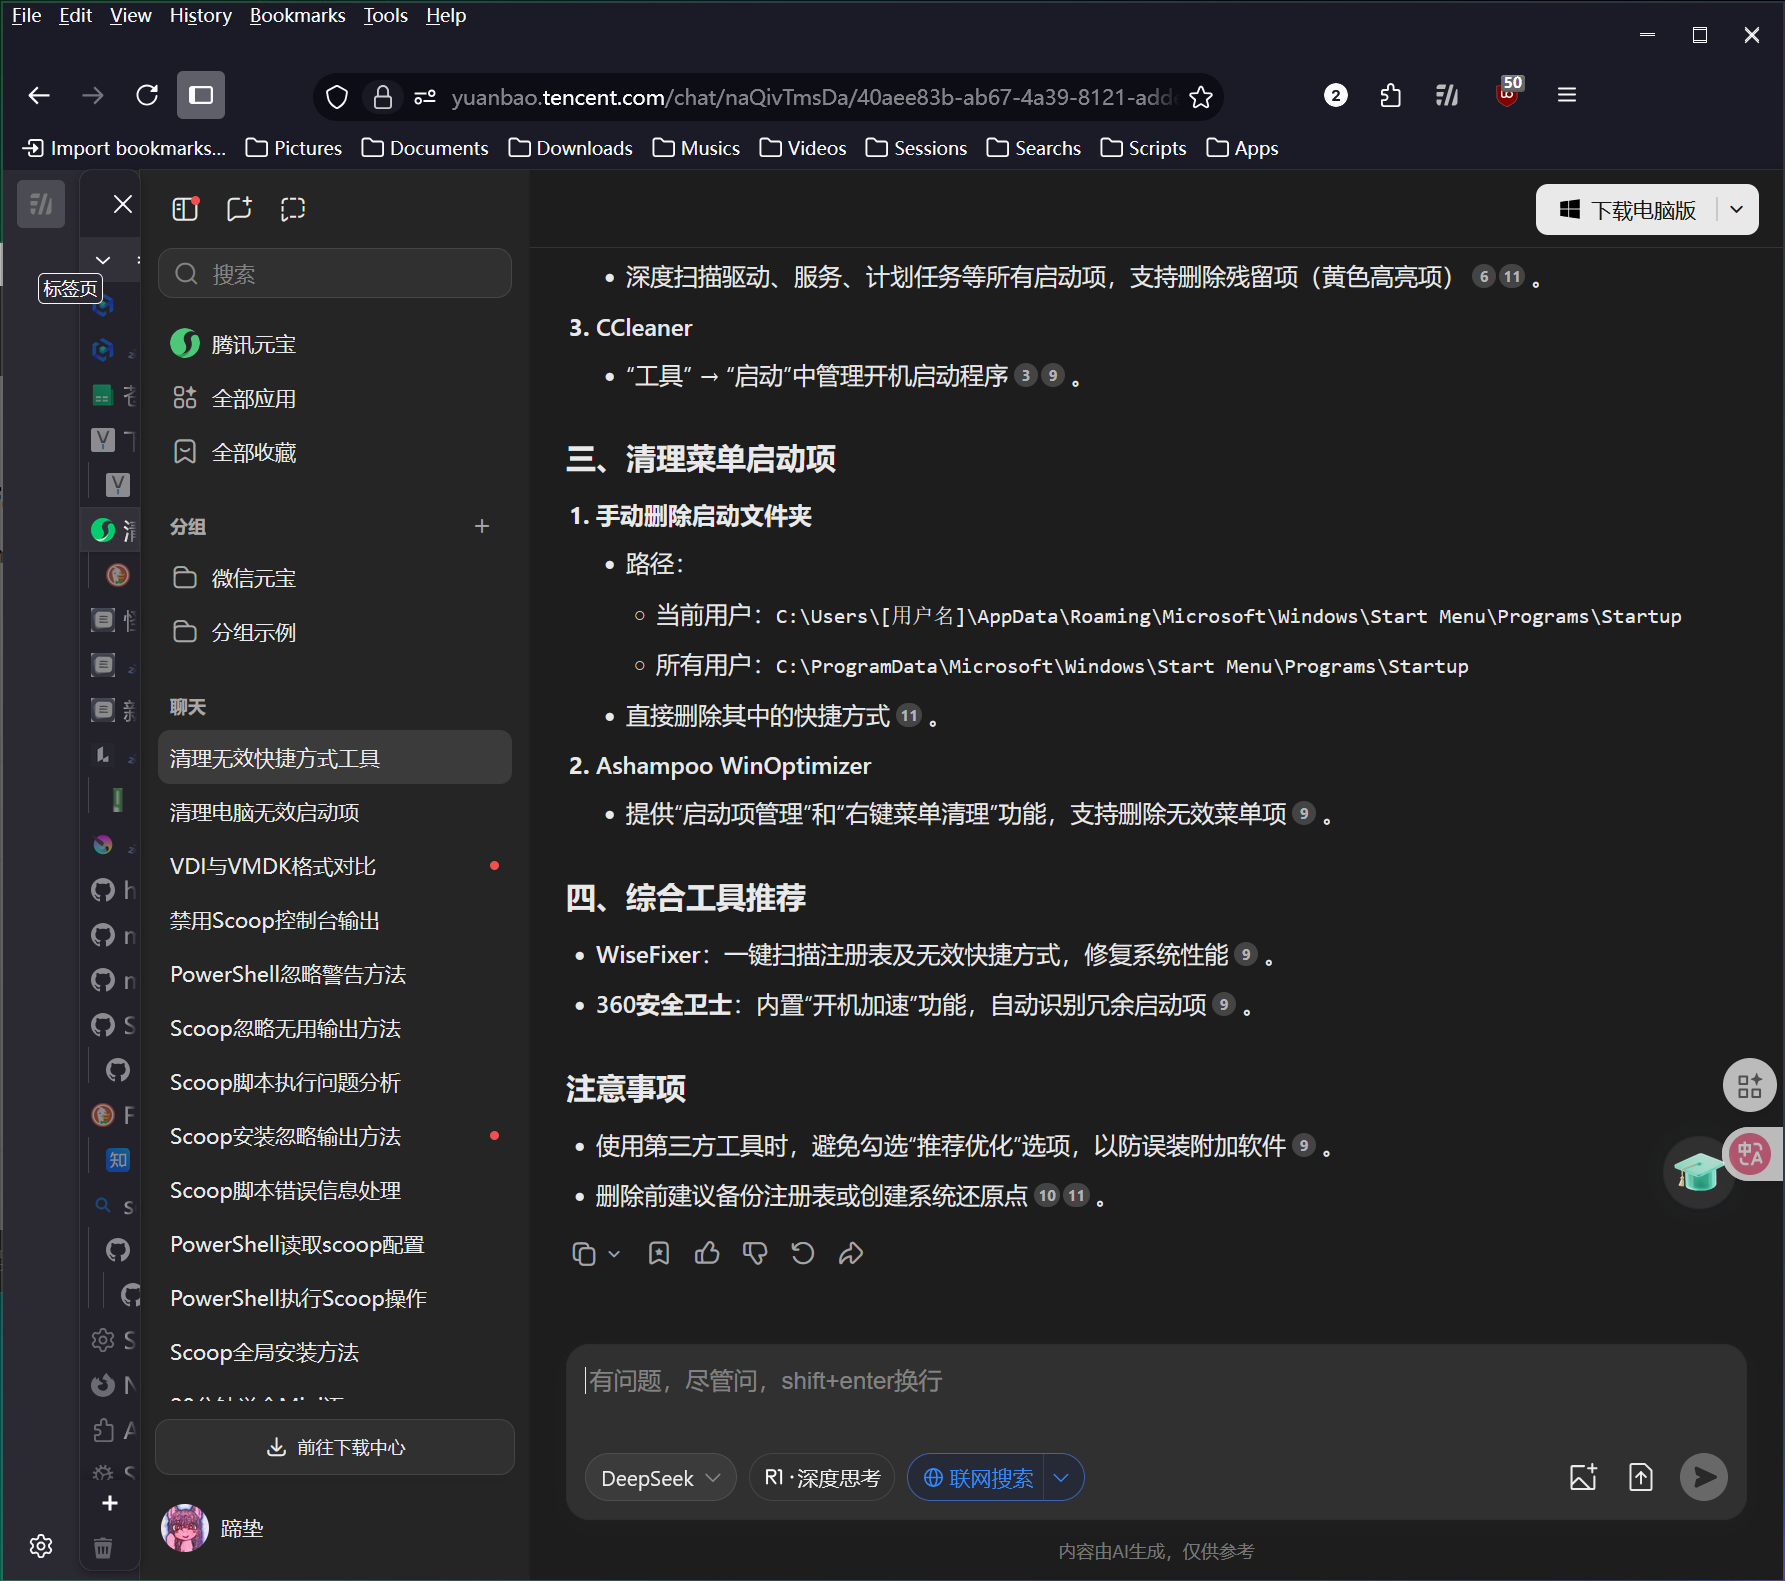
Task: Bookmark this page with the star icon
Action: pos(1201,97)
